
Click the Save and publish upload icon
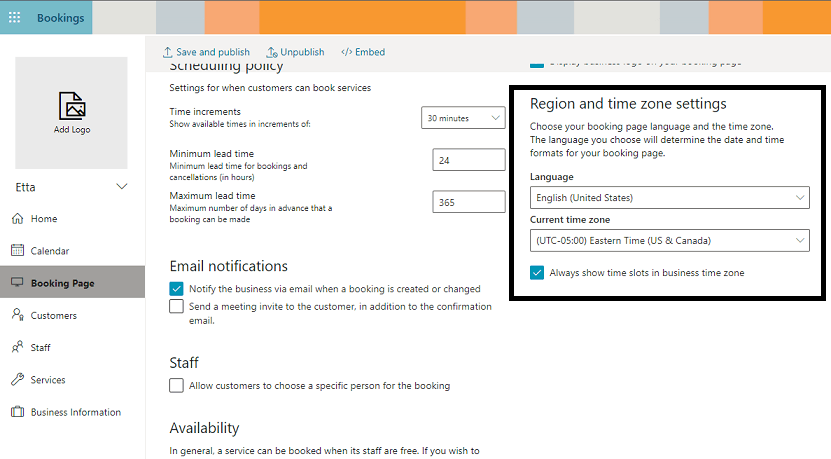pyautogui.click(x=167, y=52)
